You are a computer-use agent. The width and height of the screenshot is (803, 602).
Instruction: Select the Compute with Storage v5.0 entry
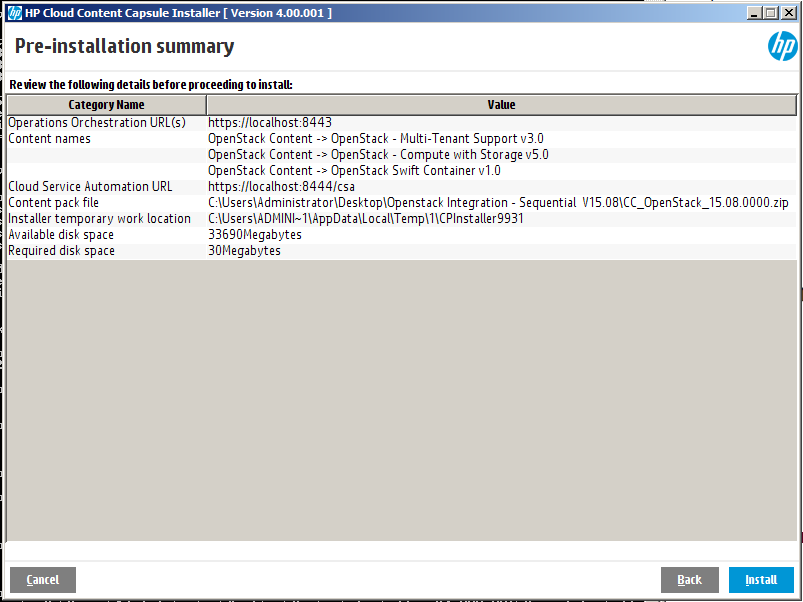coord(377,155)
